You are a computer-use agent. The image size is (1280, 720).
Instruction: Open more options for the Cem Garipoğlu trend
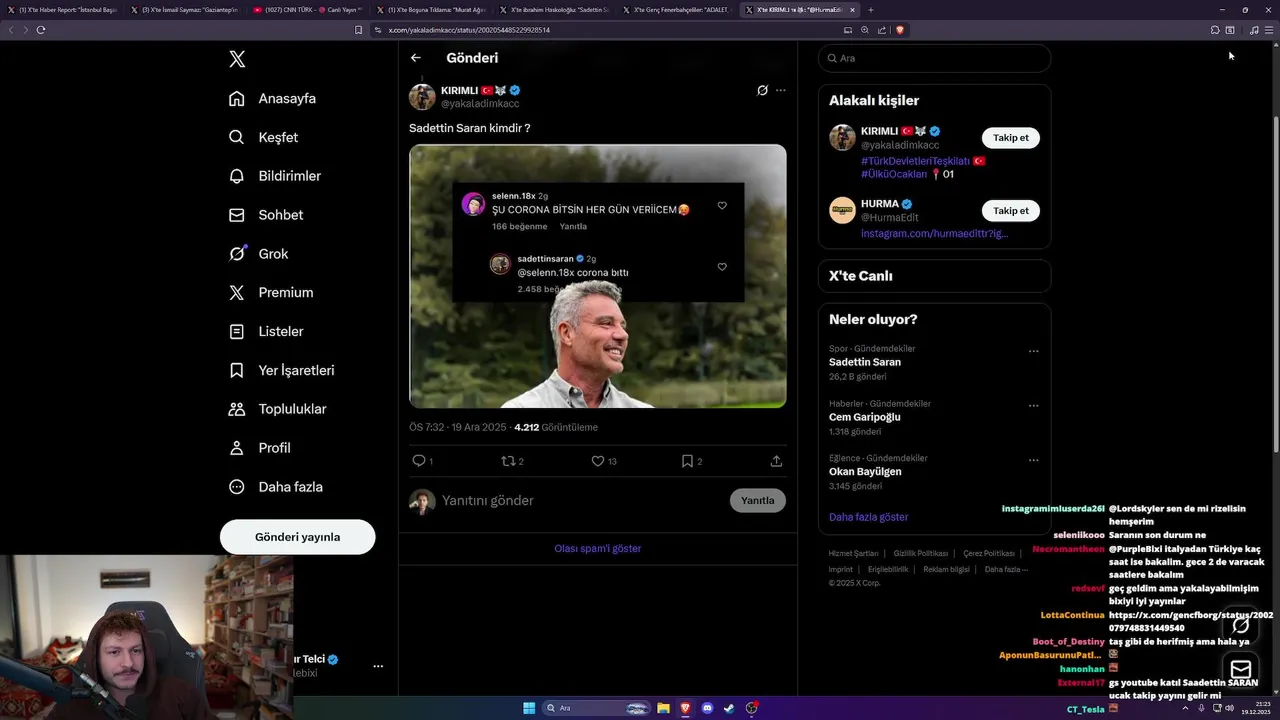tap(1034, 406)
